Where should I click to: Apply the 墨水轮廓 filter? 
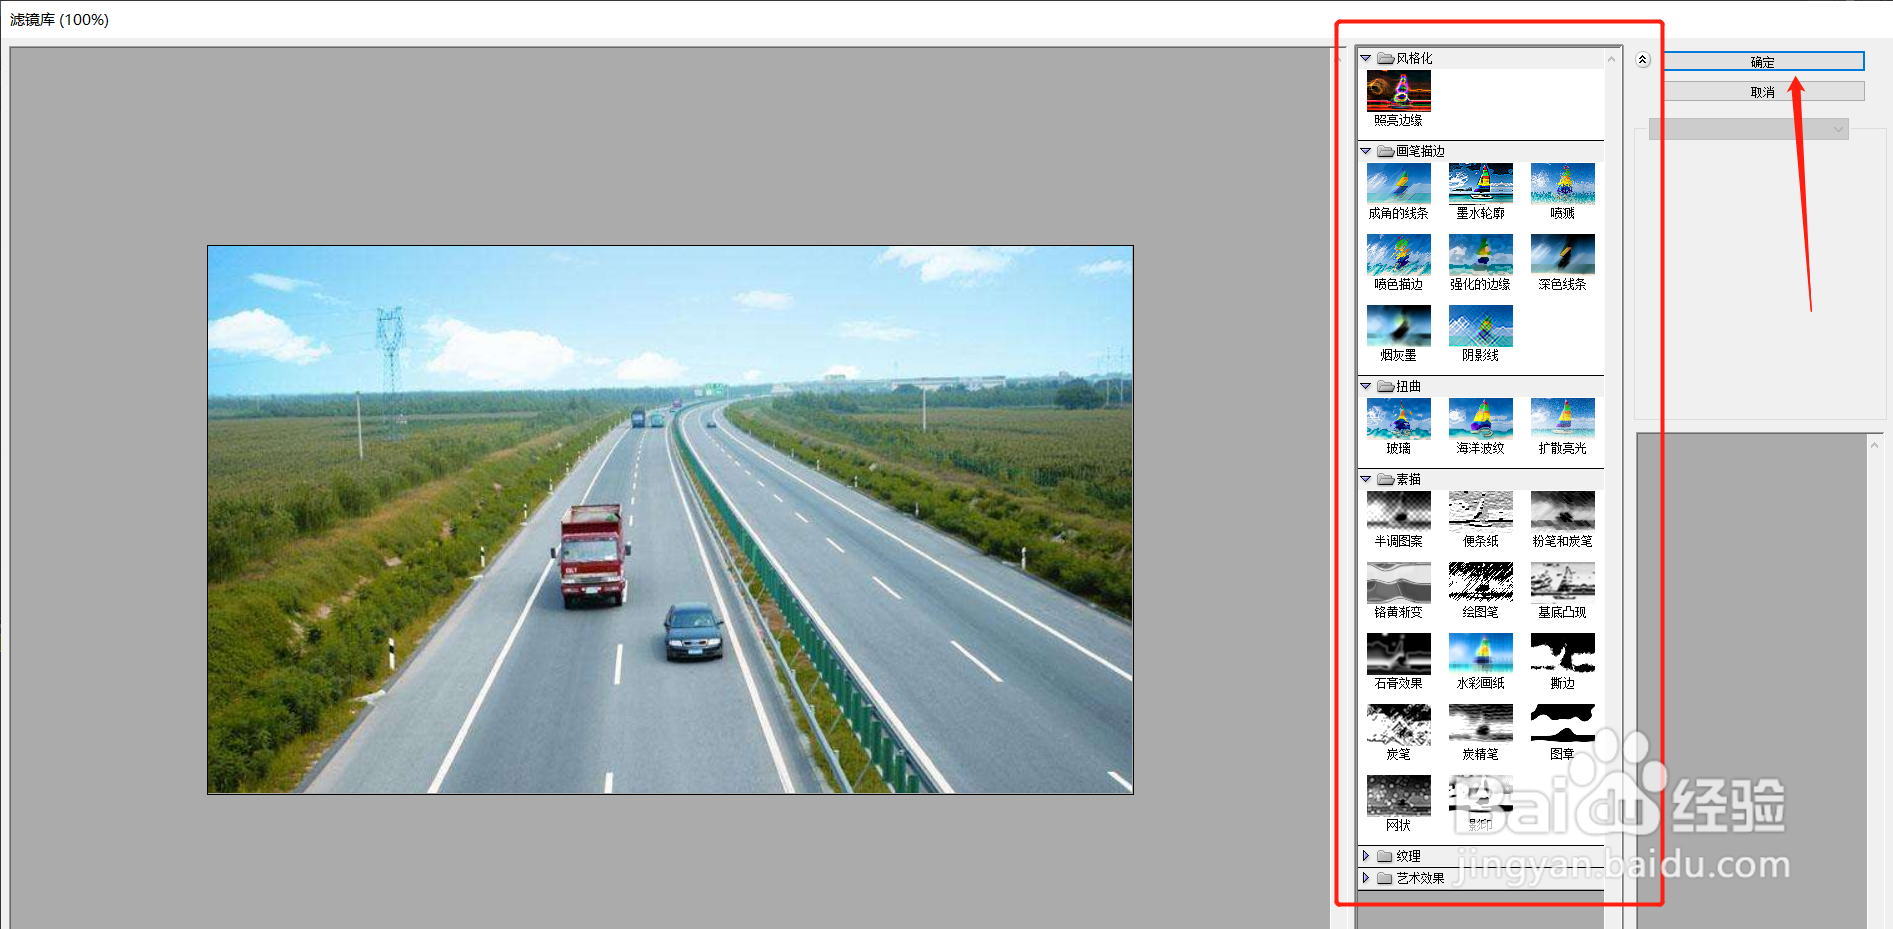coord(1480,184)
